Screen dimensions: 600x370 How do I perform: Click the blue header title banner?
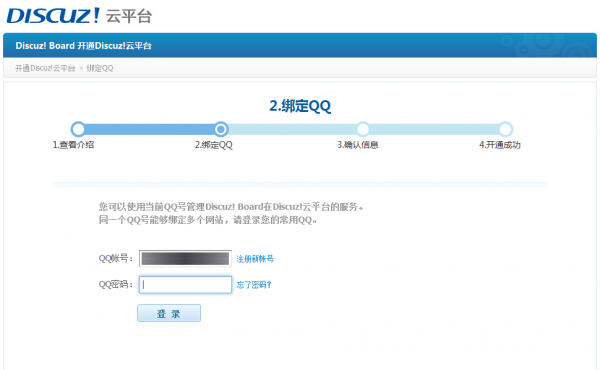(300, 46)
